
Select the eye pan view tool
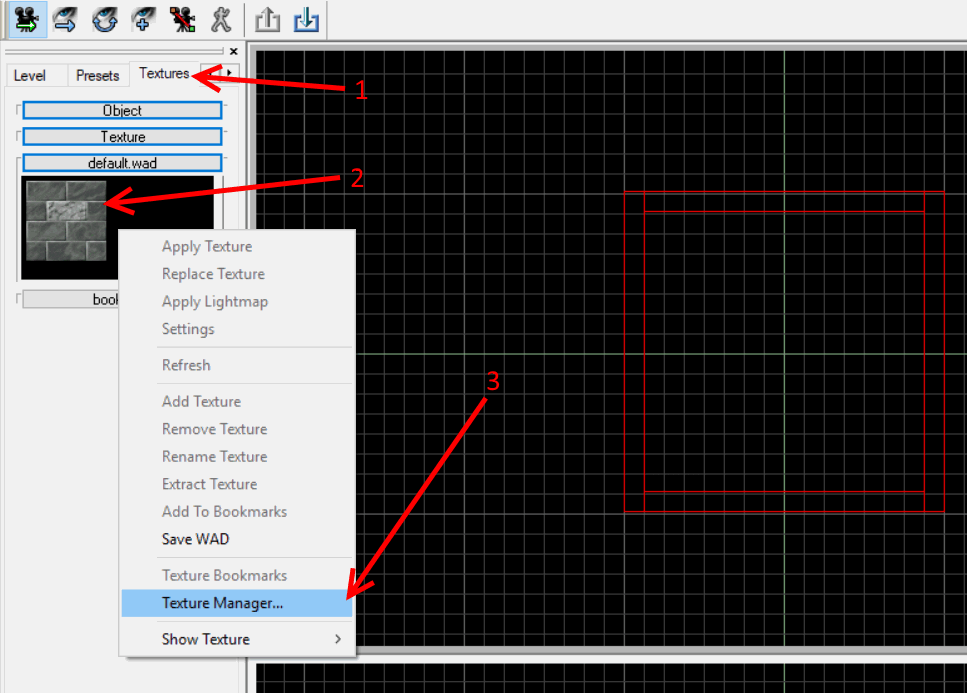pyautogui.click(x=65, y=20)
